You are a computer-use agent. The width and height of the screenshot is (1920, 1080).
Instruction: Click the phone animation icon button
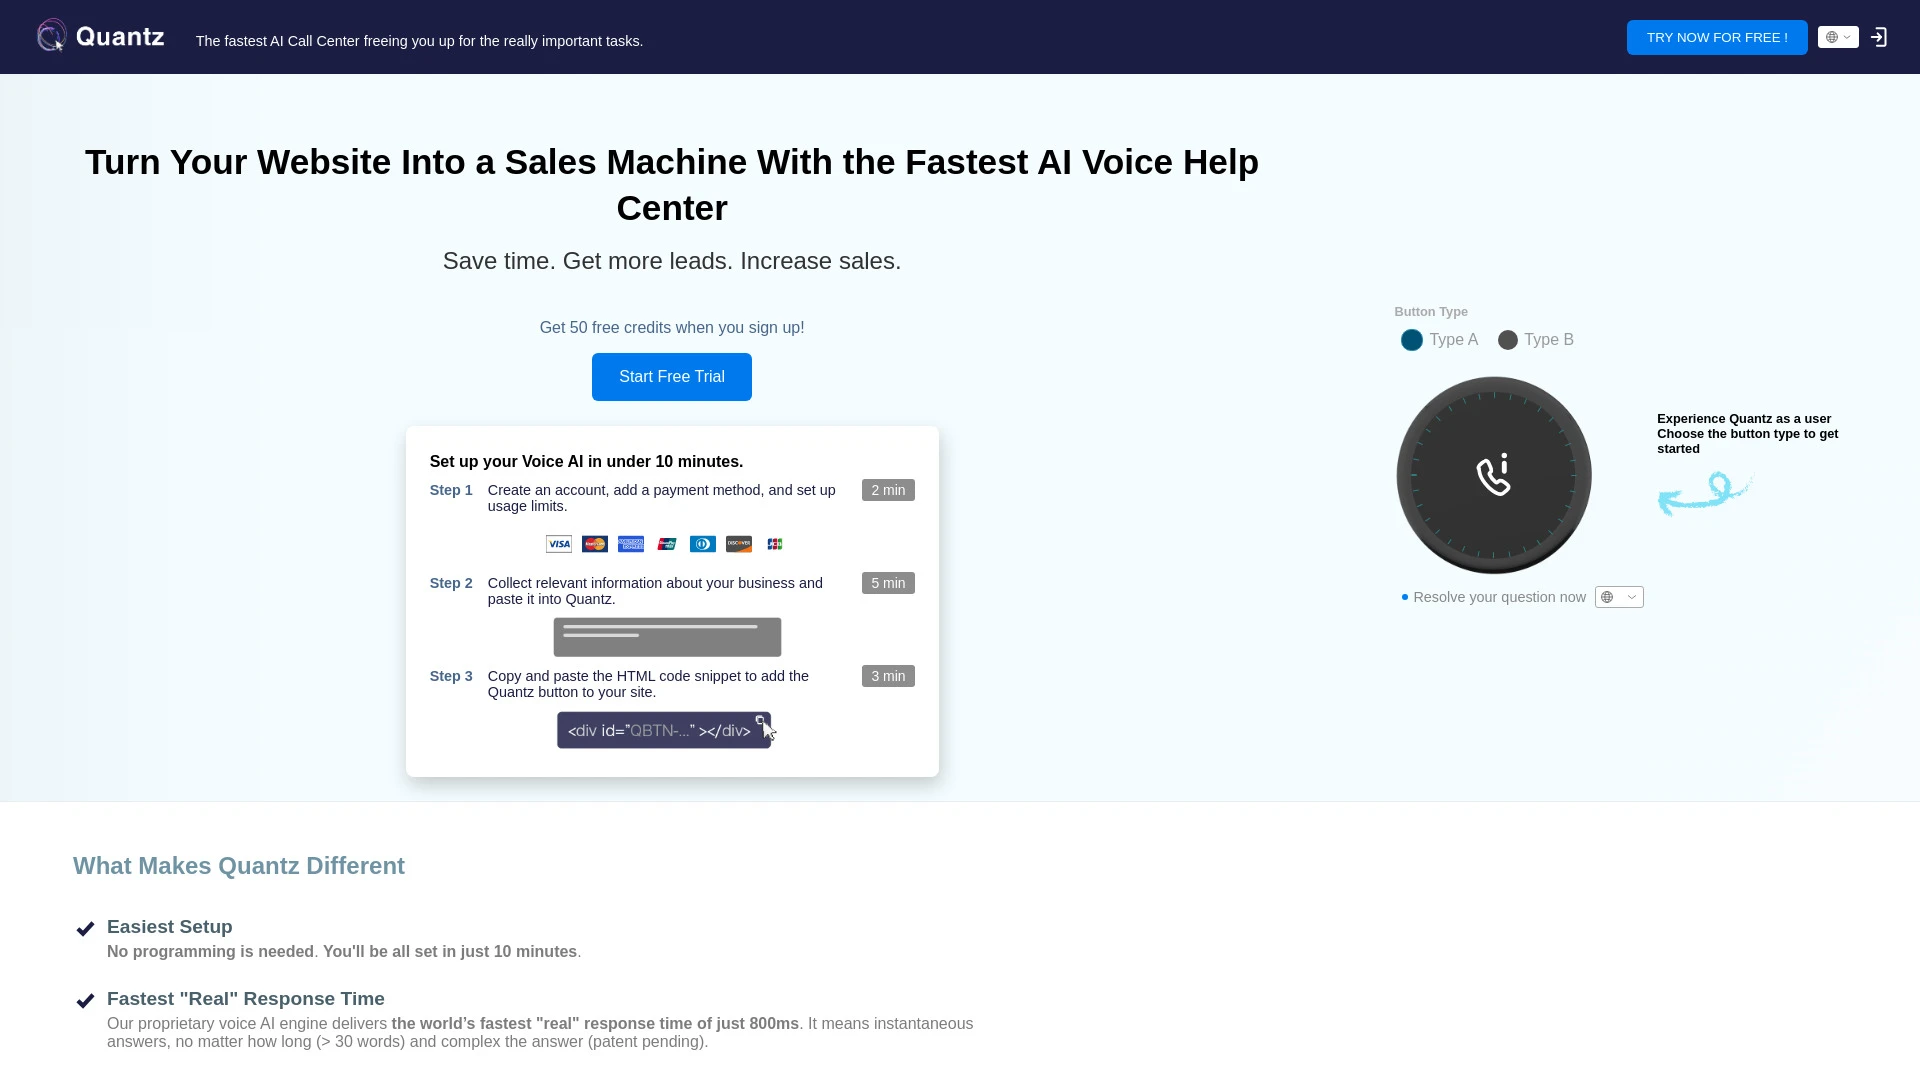[1494, 473]
